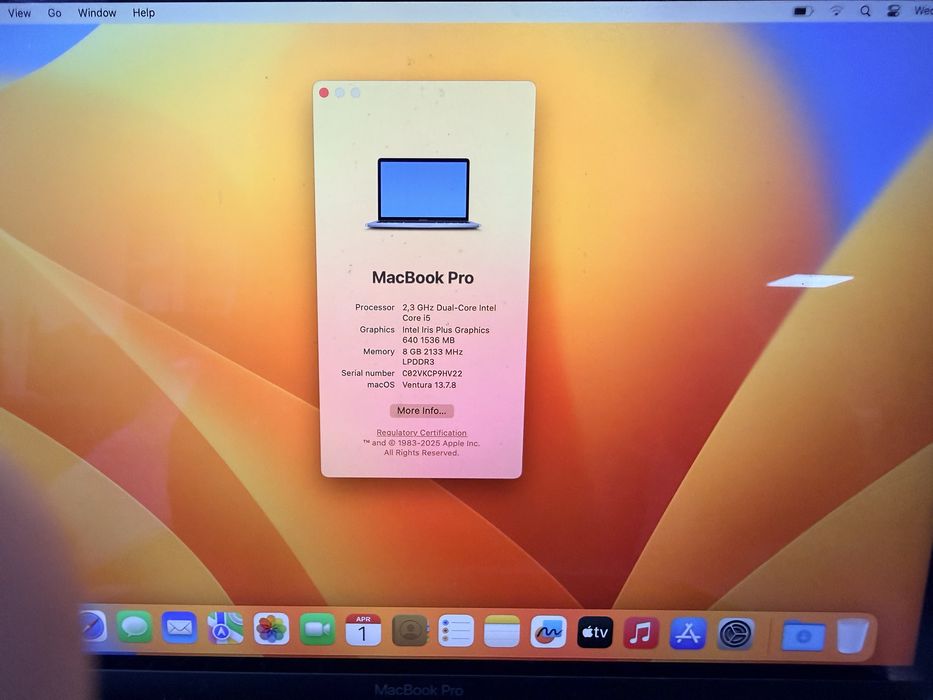Open Control Center
The image size is (933, 700).
tap(893, 11)
